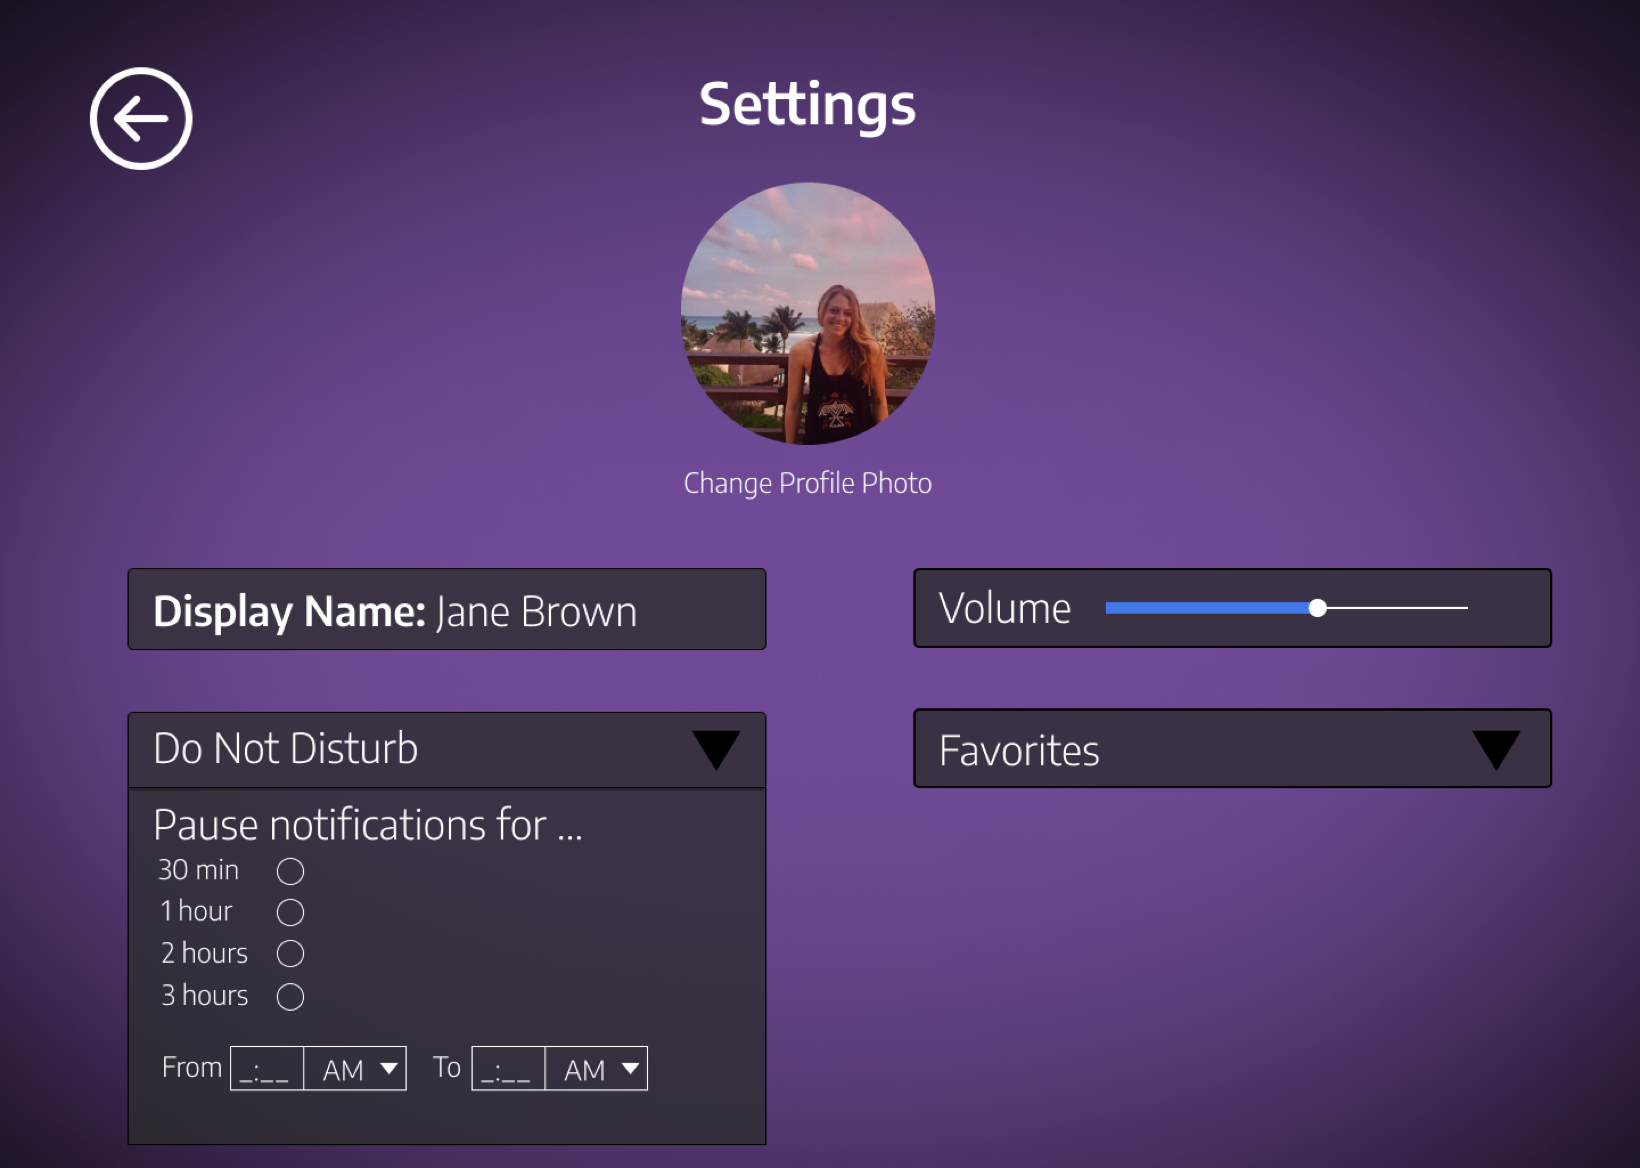The width and height of the screenshot is (1640, 1168).
Task: Open Change Profile Photo link
Action: coord(808,483)
